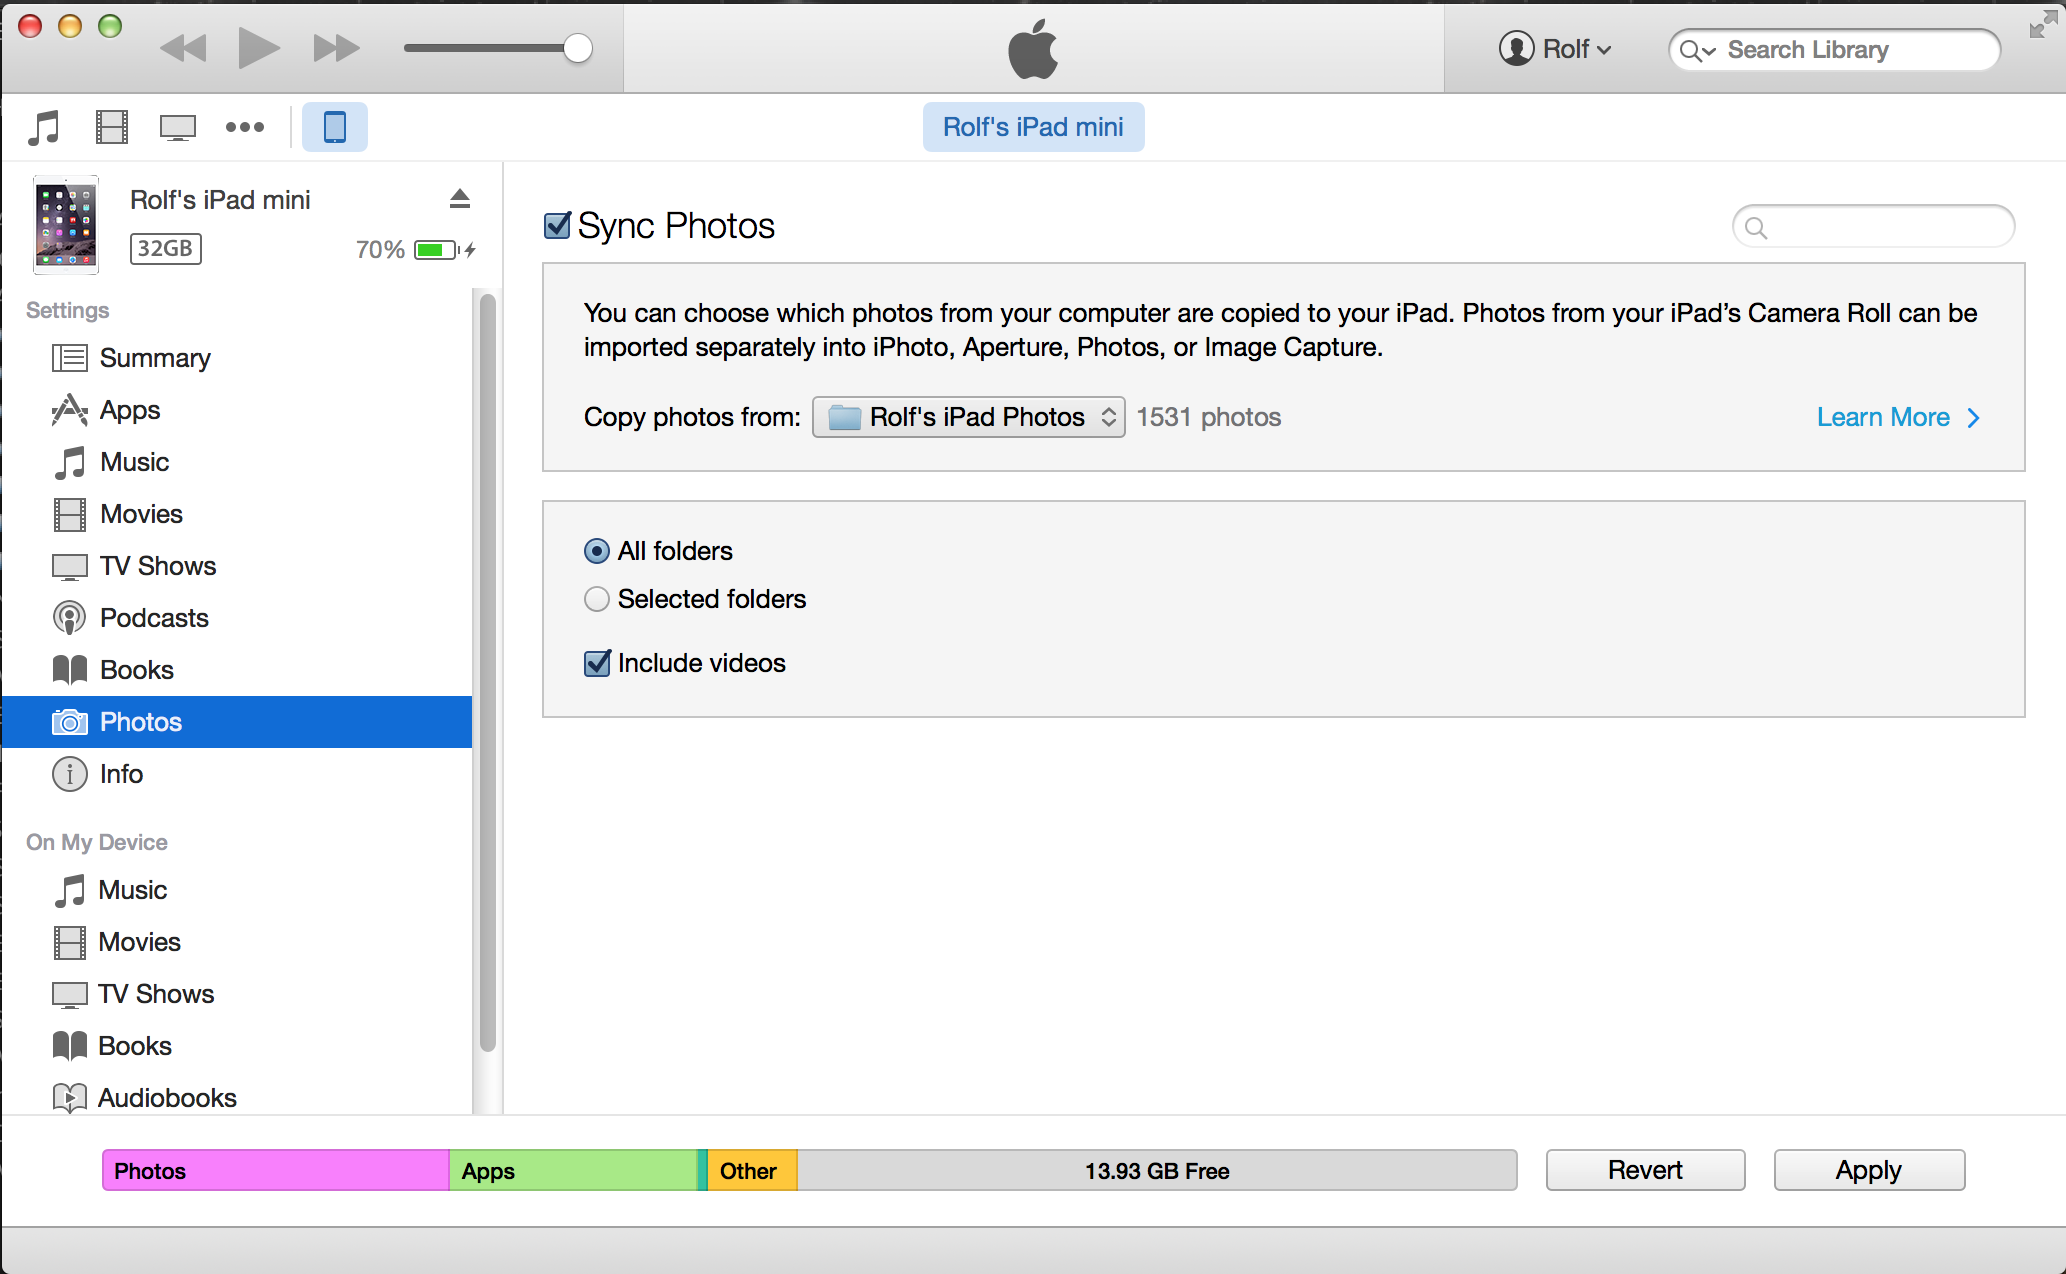Open Podcasts settings in the sidebar
This screenshot has width=2066, height=1274.
point(153,618)
